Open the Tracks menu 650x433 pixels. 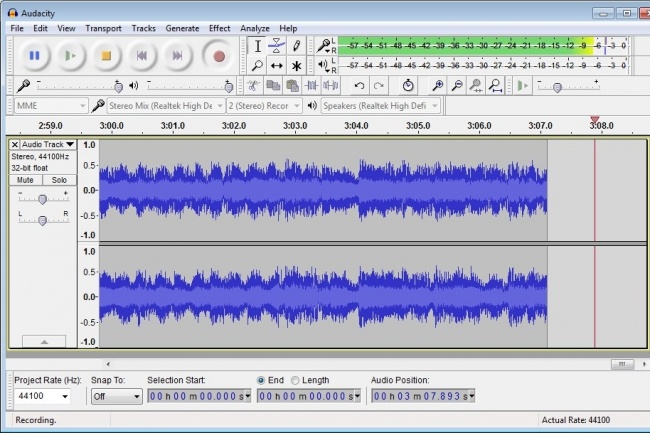[143, 28]
